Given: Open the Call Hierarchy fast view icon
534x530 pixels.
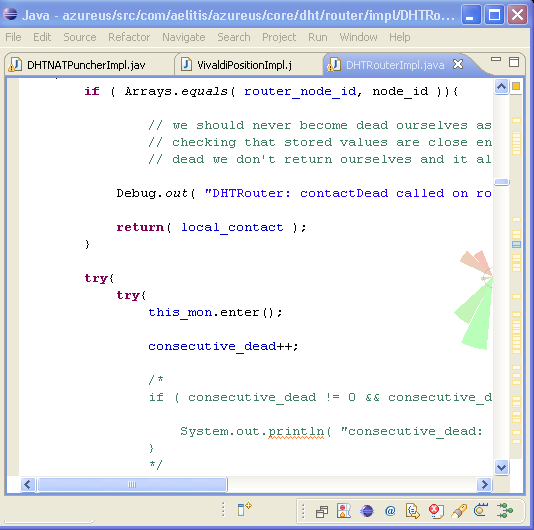Looking at the screenshot, I should [x=505, y=511].
